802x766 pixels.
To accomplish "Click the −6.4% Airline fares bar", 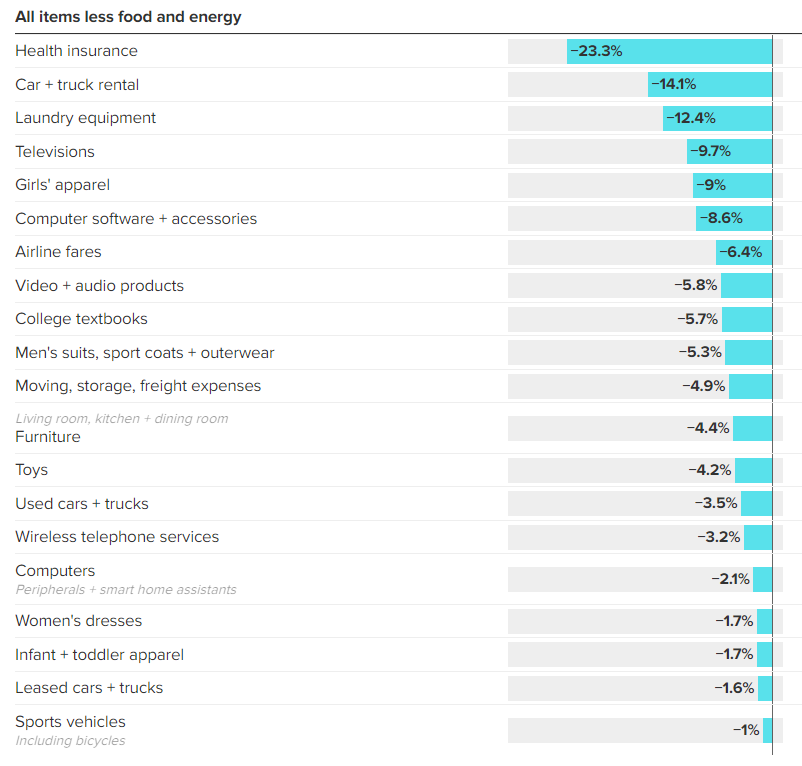I will click(x=743, y=252).
